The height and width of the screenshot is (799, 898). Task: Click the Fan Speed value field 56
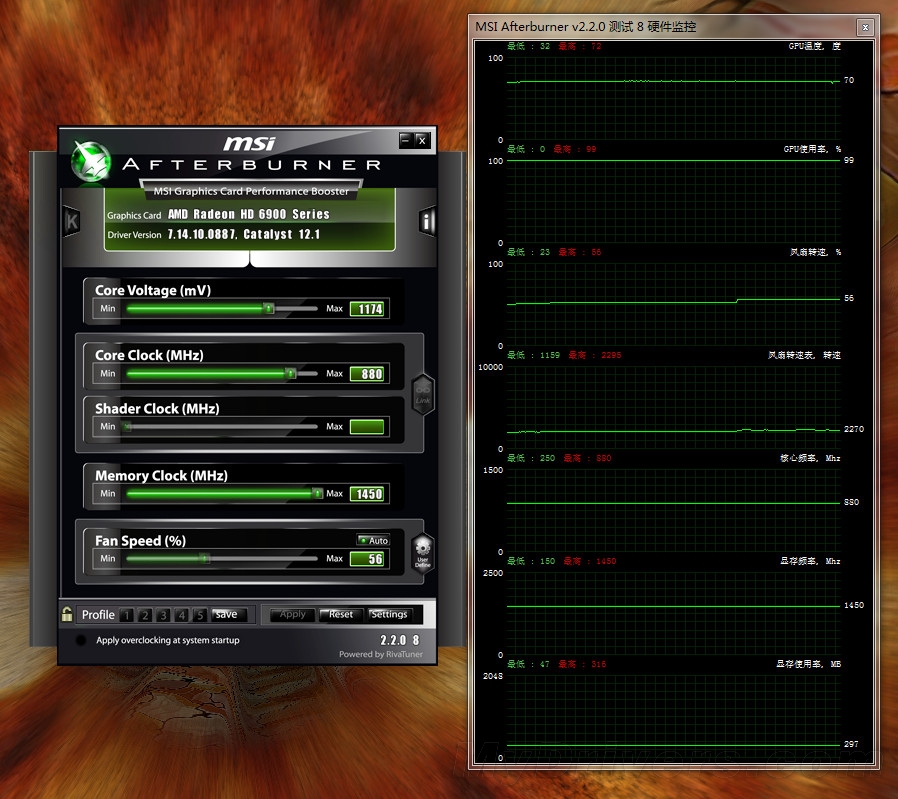tap(367, 558)
